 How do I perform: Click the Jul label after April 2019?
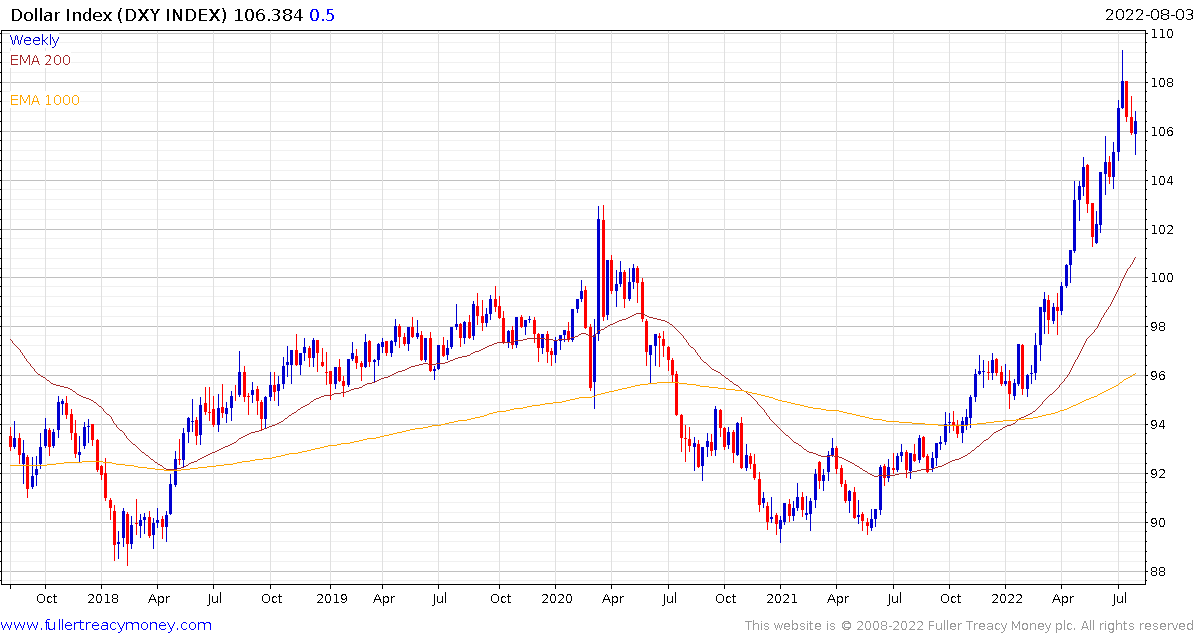click(439, 598)
